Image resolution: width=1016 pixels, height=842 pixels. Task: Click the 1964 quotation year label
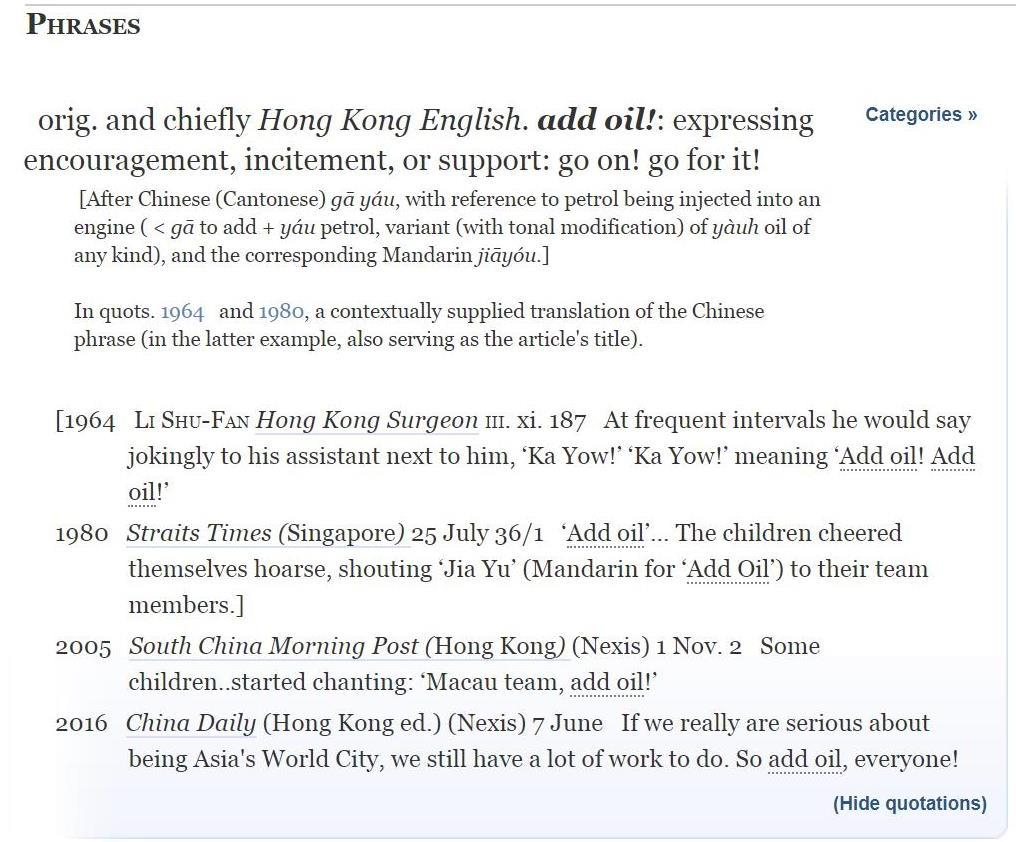click(x=92, y=420)
